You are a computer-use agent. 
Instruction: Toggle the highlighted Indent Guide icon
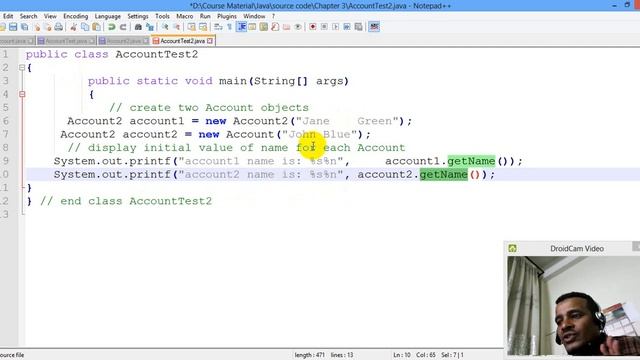click(242, 27)
